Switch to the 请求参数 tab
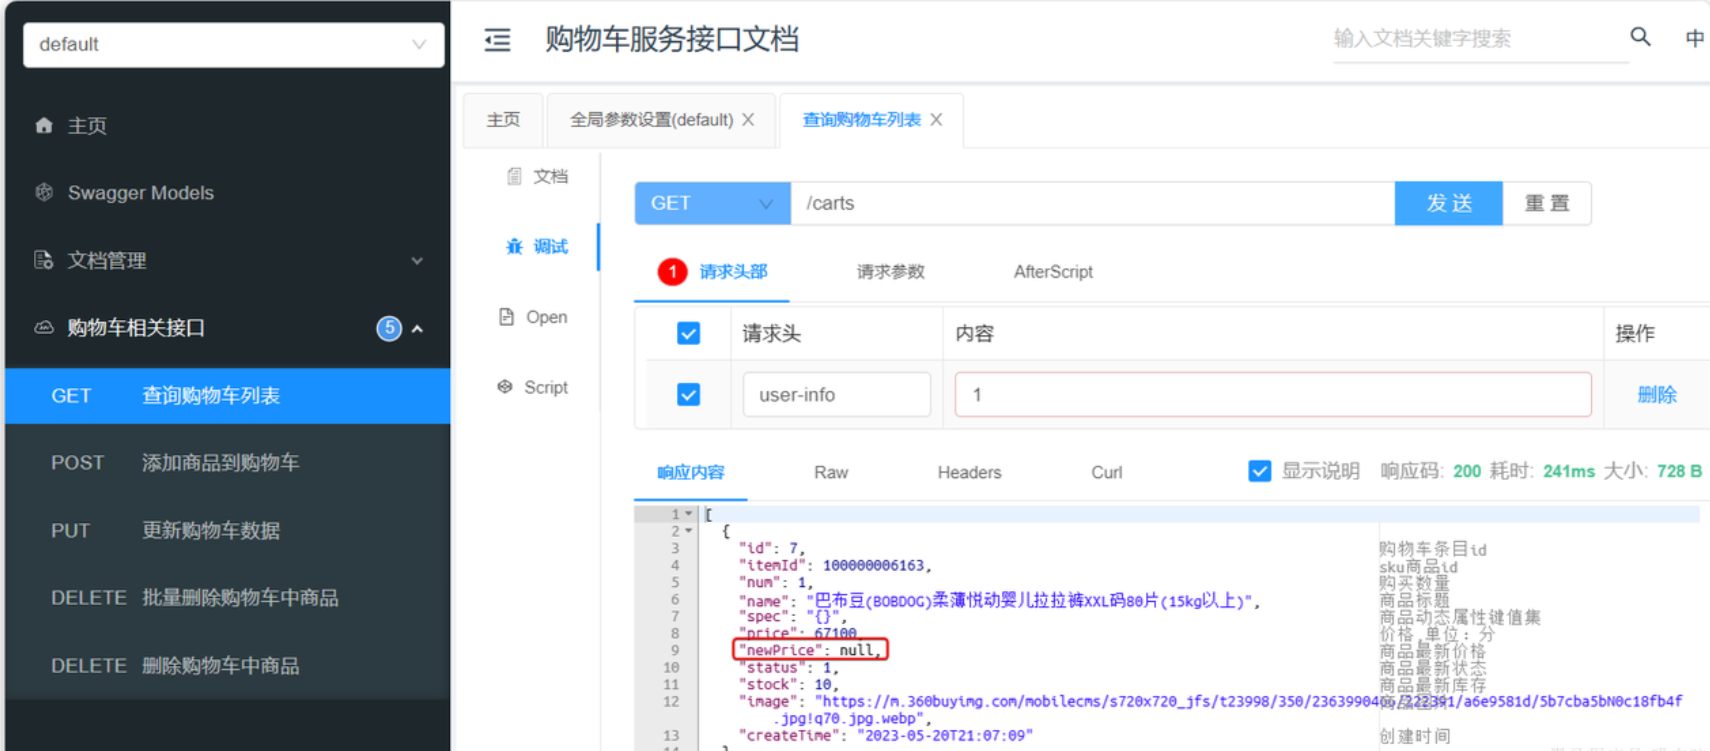 pyautogui.click(x=890, y=272)
